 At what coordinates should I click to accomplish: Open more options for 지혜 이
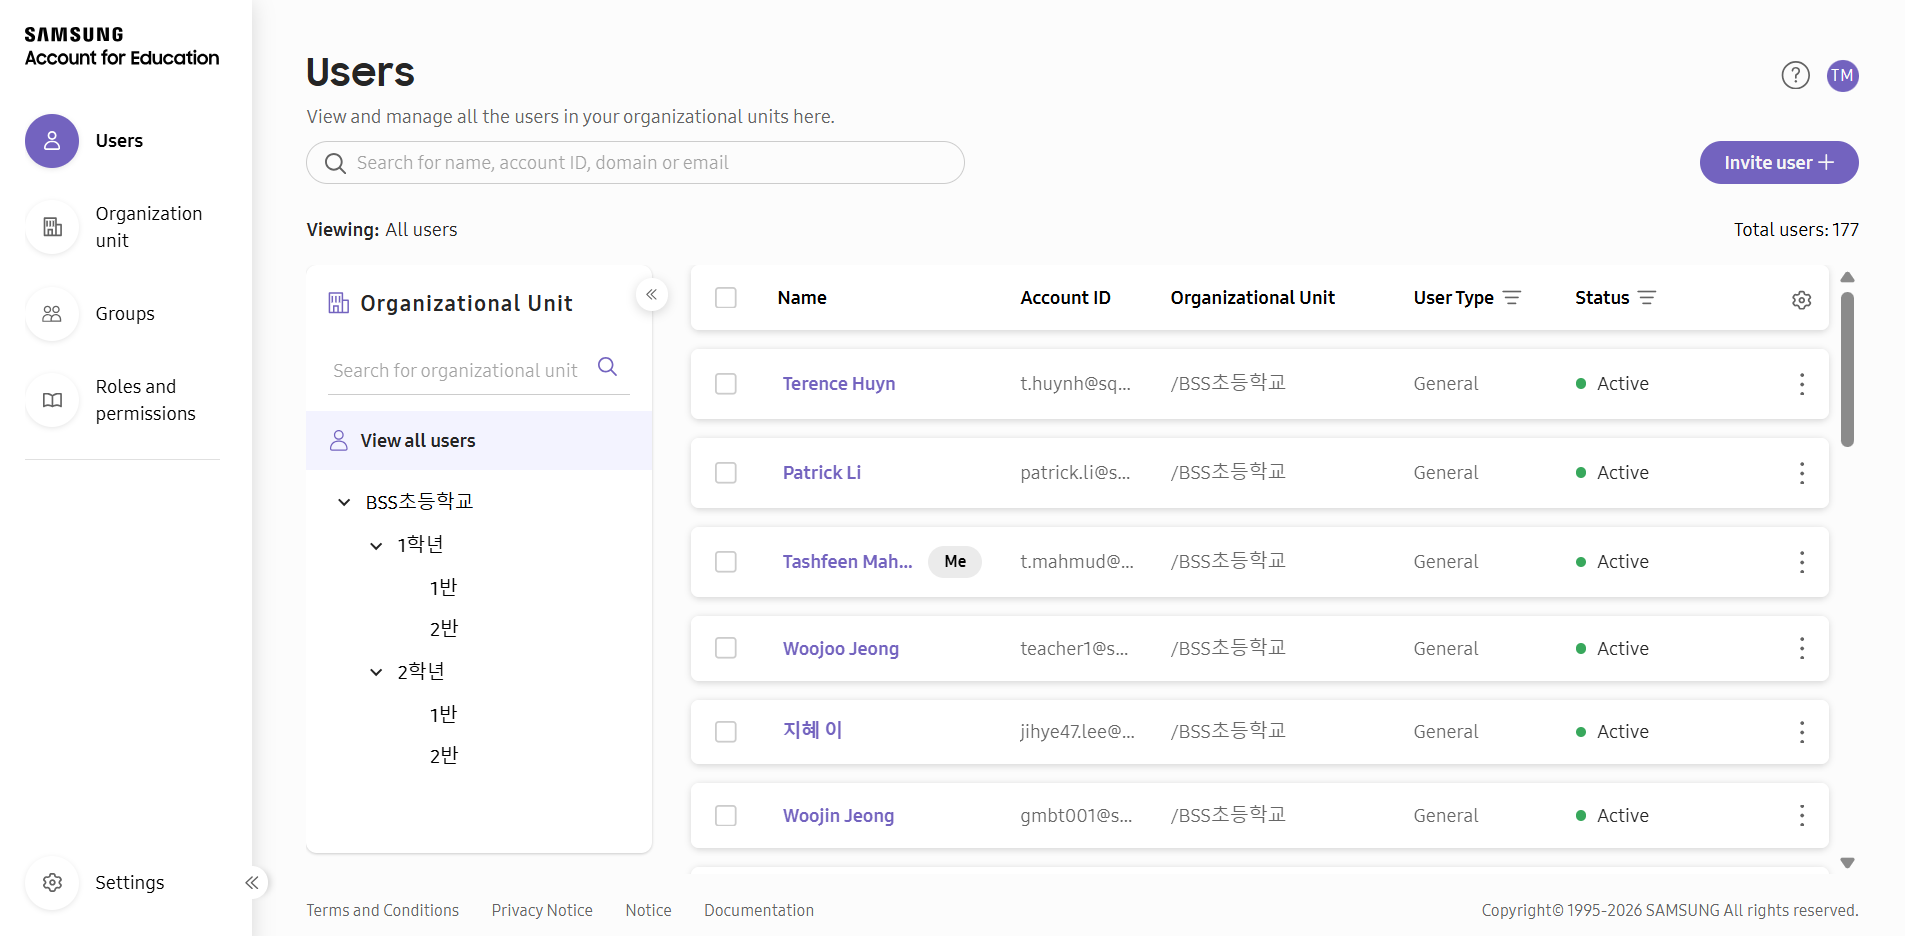1802,732
